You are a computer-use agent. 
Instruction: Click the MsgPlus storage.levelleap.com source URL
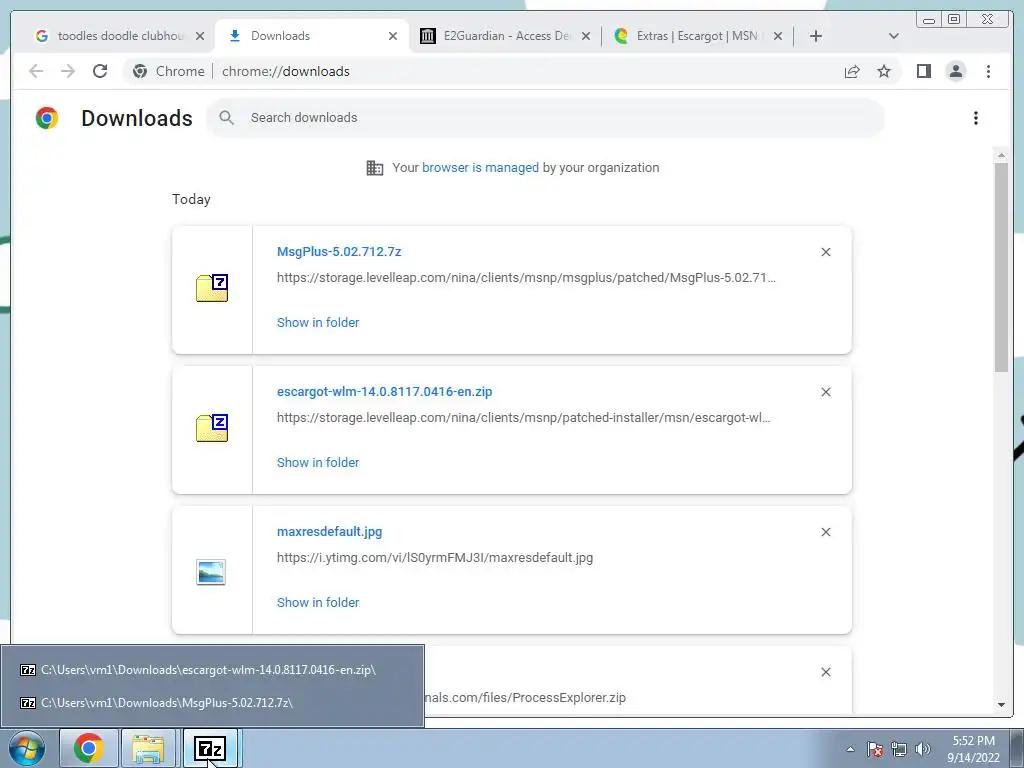click(526, 278)
